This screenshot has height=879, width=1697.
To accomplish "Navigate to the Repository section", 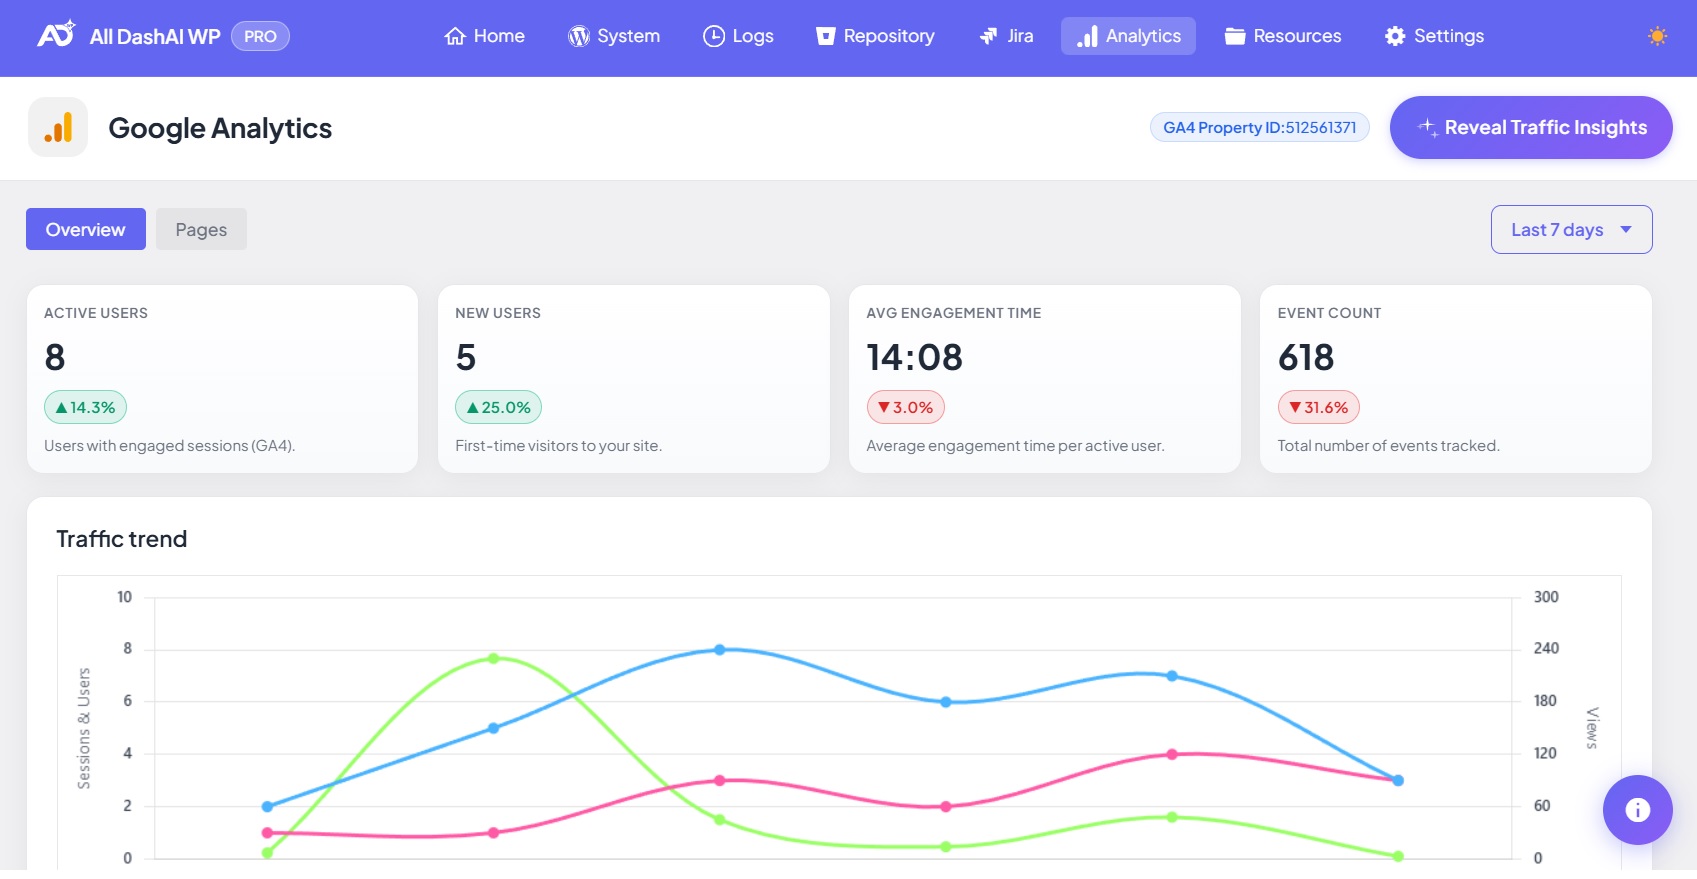I will coord(875,36).
